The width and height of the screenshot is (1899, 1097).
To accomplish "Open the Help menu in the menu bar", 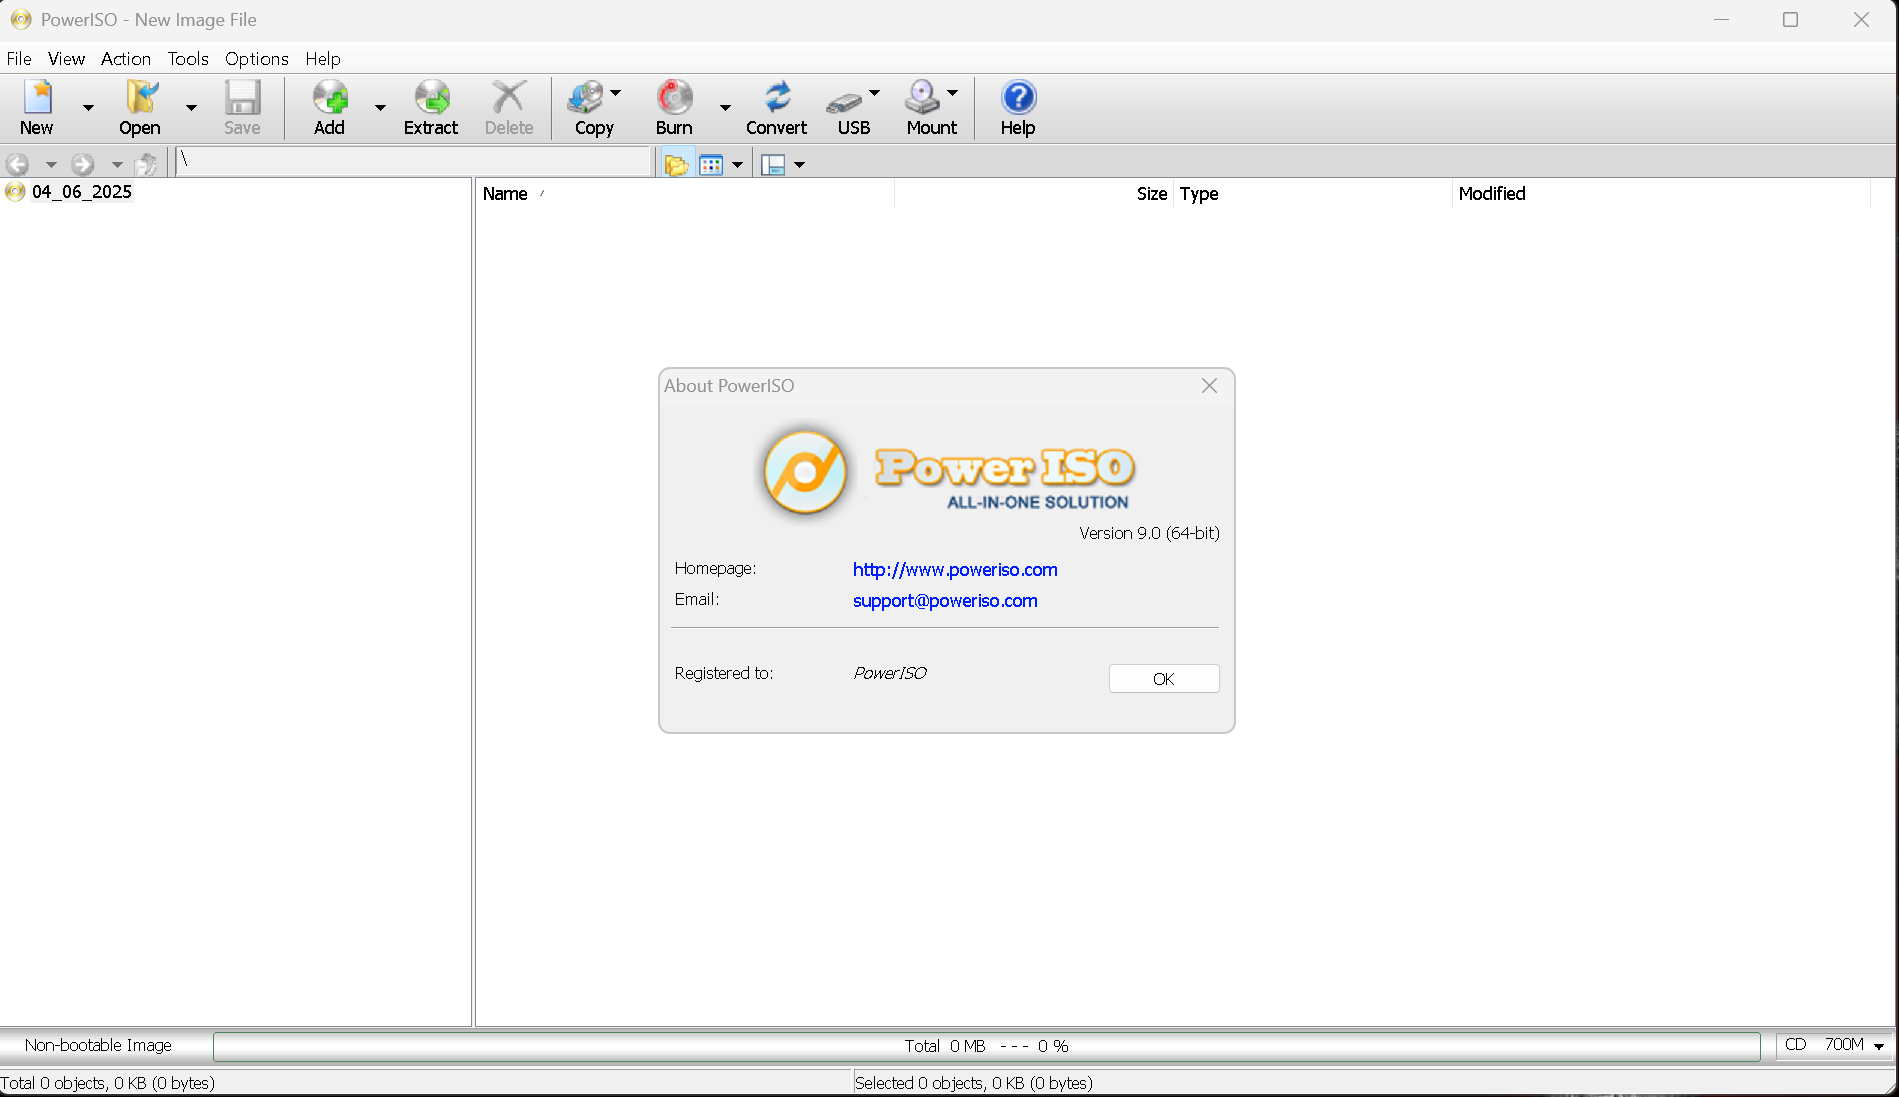I will 323,59.
